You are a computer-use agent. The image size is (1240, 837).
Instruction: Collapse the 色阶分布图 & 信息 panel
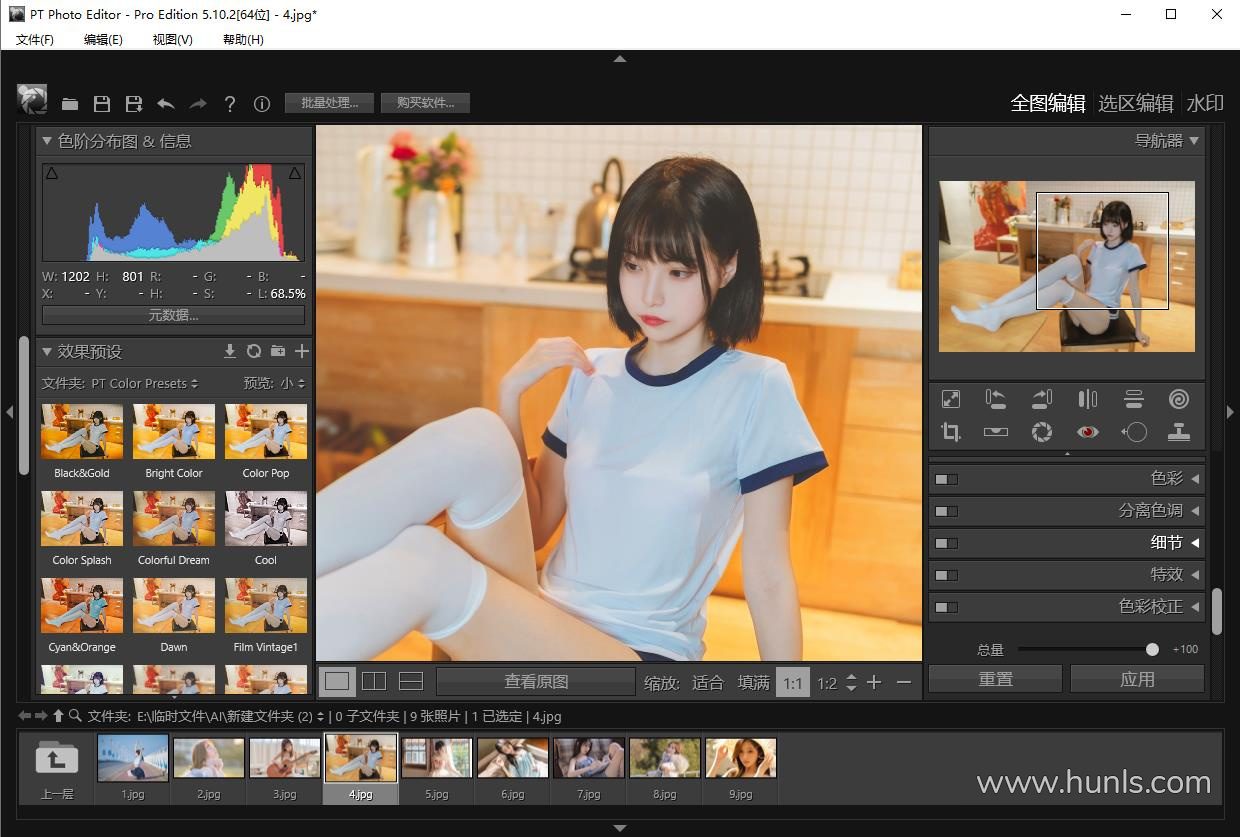pyautogui.click(x=47, y=141)
